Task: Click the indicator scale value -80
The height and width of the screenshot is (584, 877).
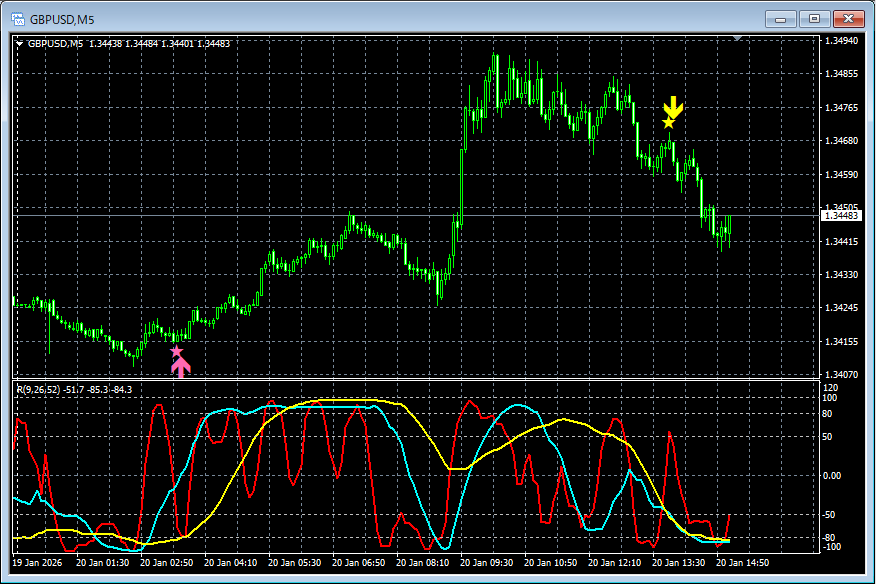Action: 829,538
